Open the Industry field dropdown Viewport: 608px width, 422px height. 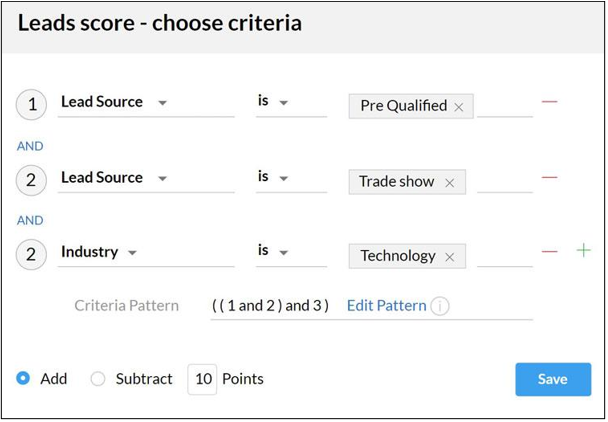pos(146,253)
